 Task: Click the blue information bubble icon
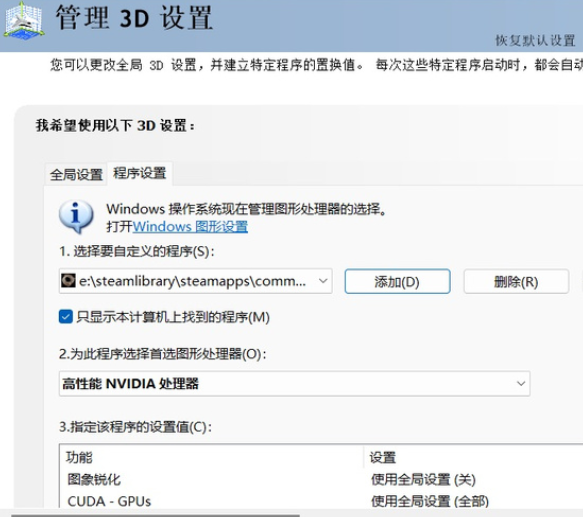76,216
